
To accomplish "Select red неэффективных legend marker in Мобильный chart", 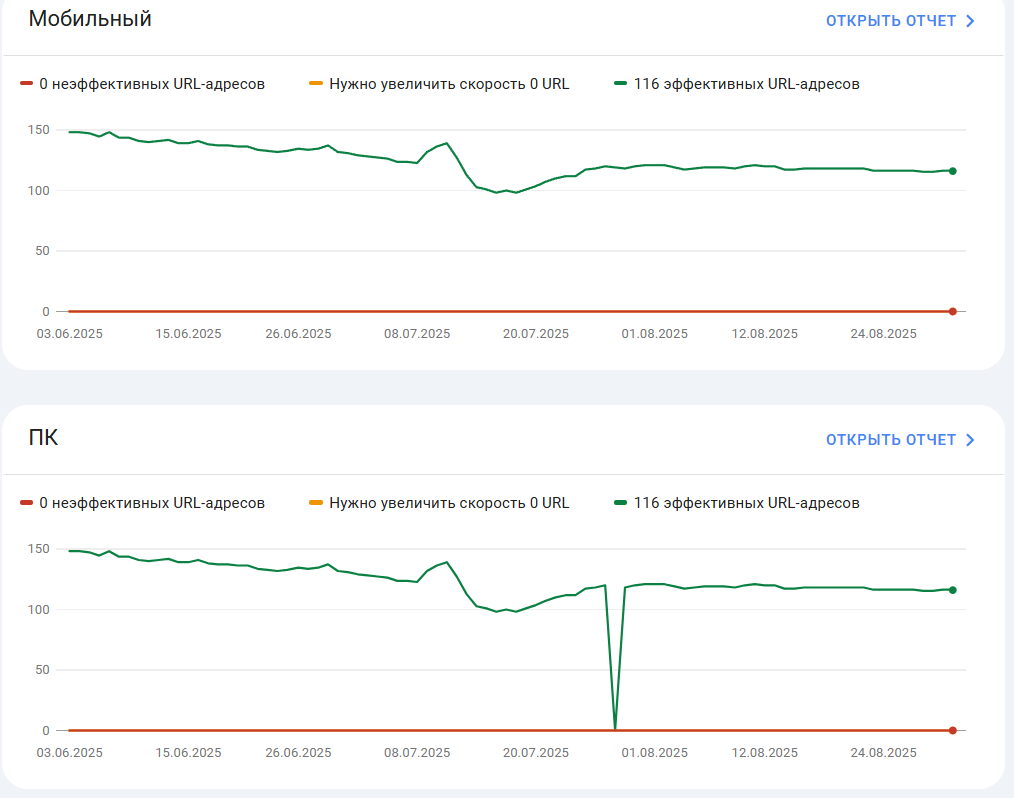I will point(26,83).
